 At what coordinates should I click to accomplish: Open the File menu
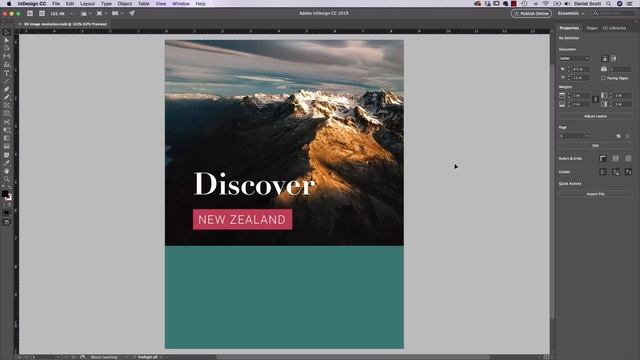point(56,4)
